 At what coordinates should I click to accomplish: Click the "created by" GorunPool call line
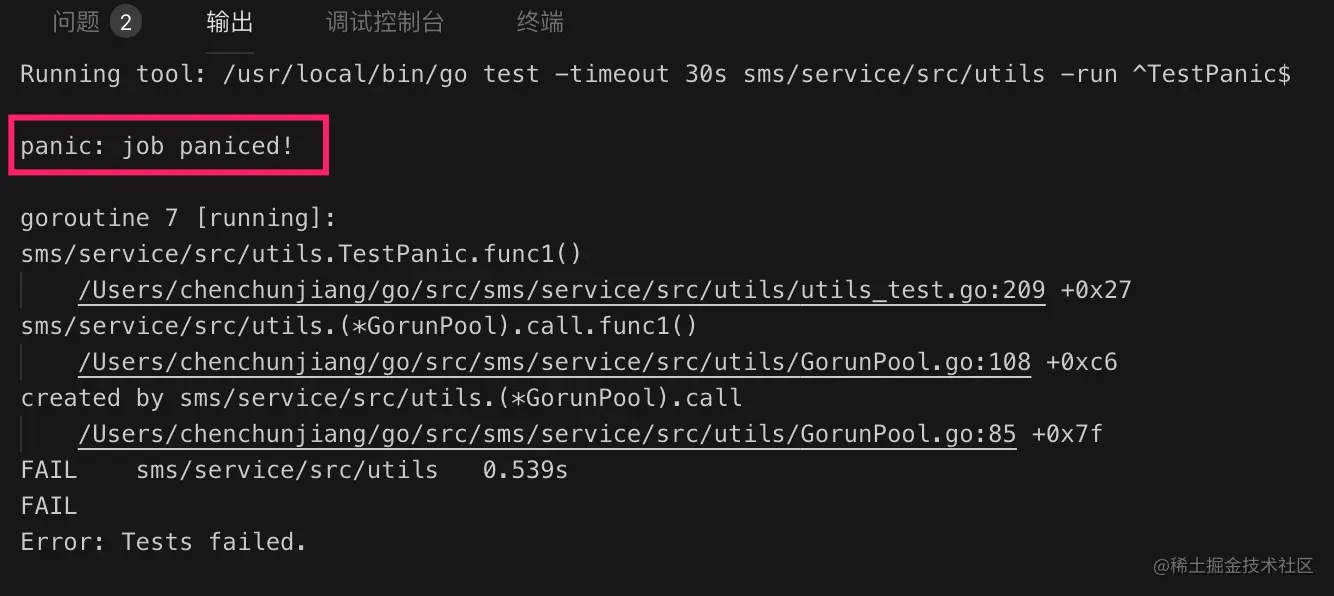381,398
